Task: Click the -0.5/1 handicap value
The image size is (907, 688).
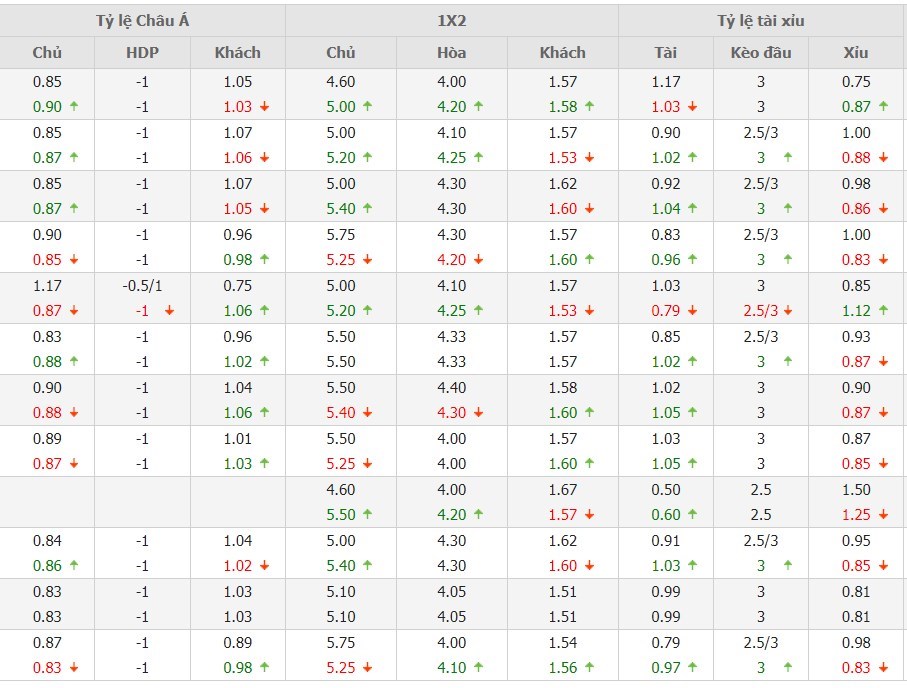Action: pos(142,286)
